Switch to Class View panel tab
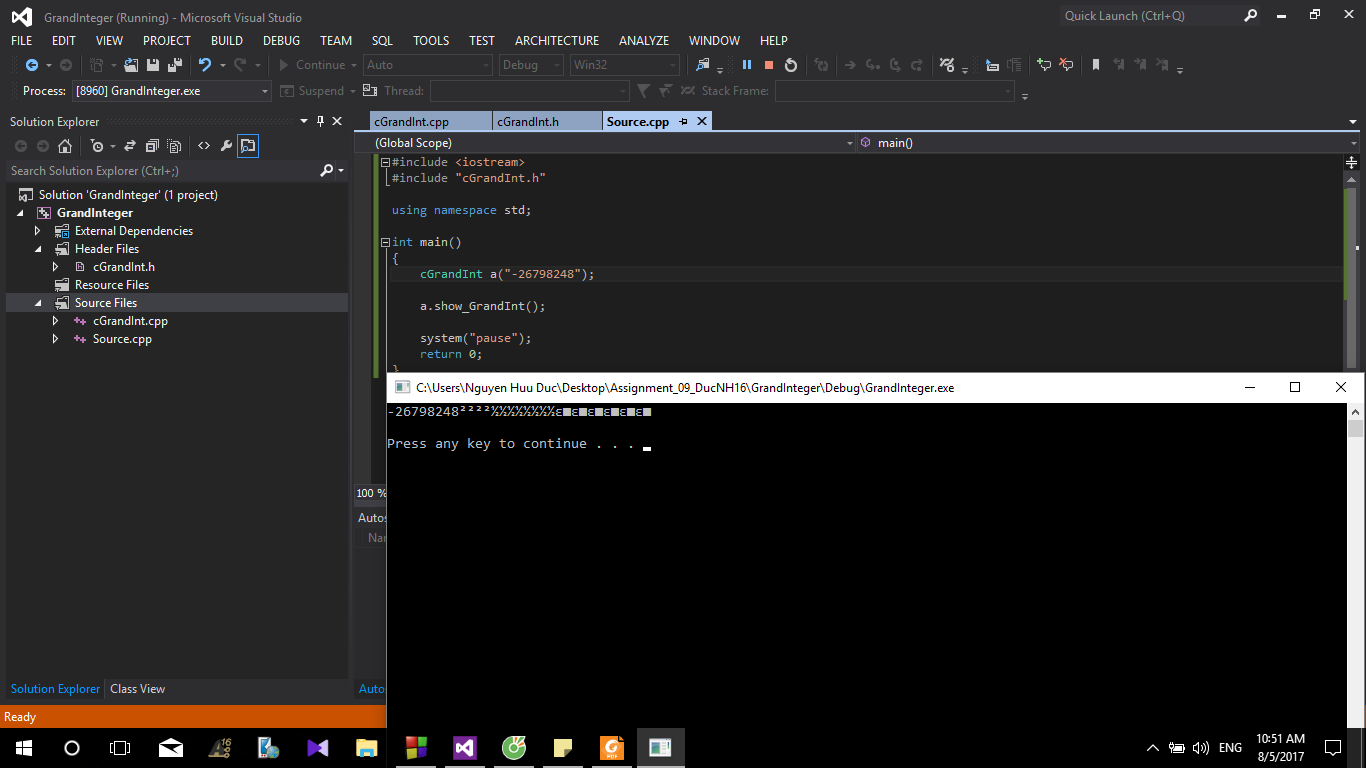The width and height of the screenshot is (1366, 768). (x=137, y=689)
